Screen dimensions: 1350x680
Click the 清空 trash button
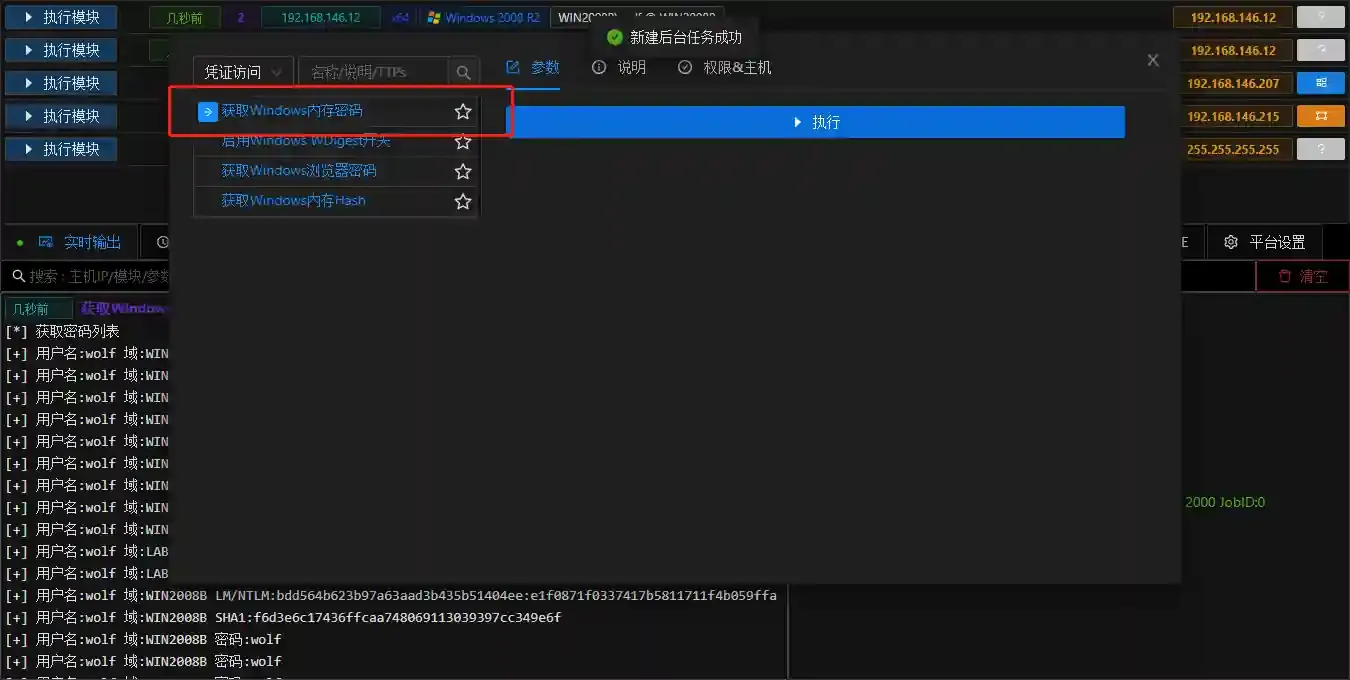(1302, 276)
